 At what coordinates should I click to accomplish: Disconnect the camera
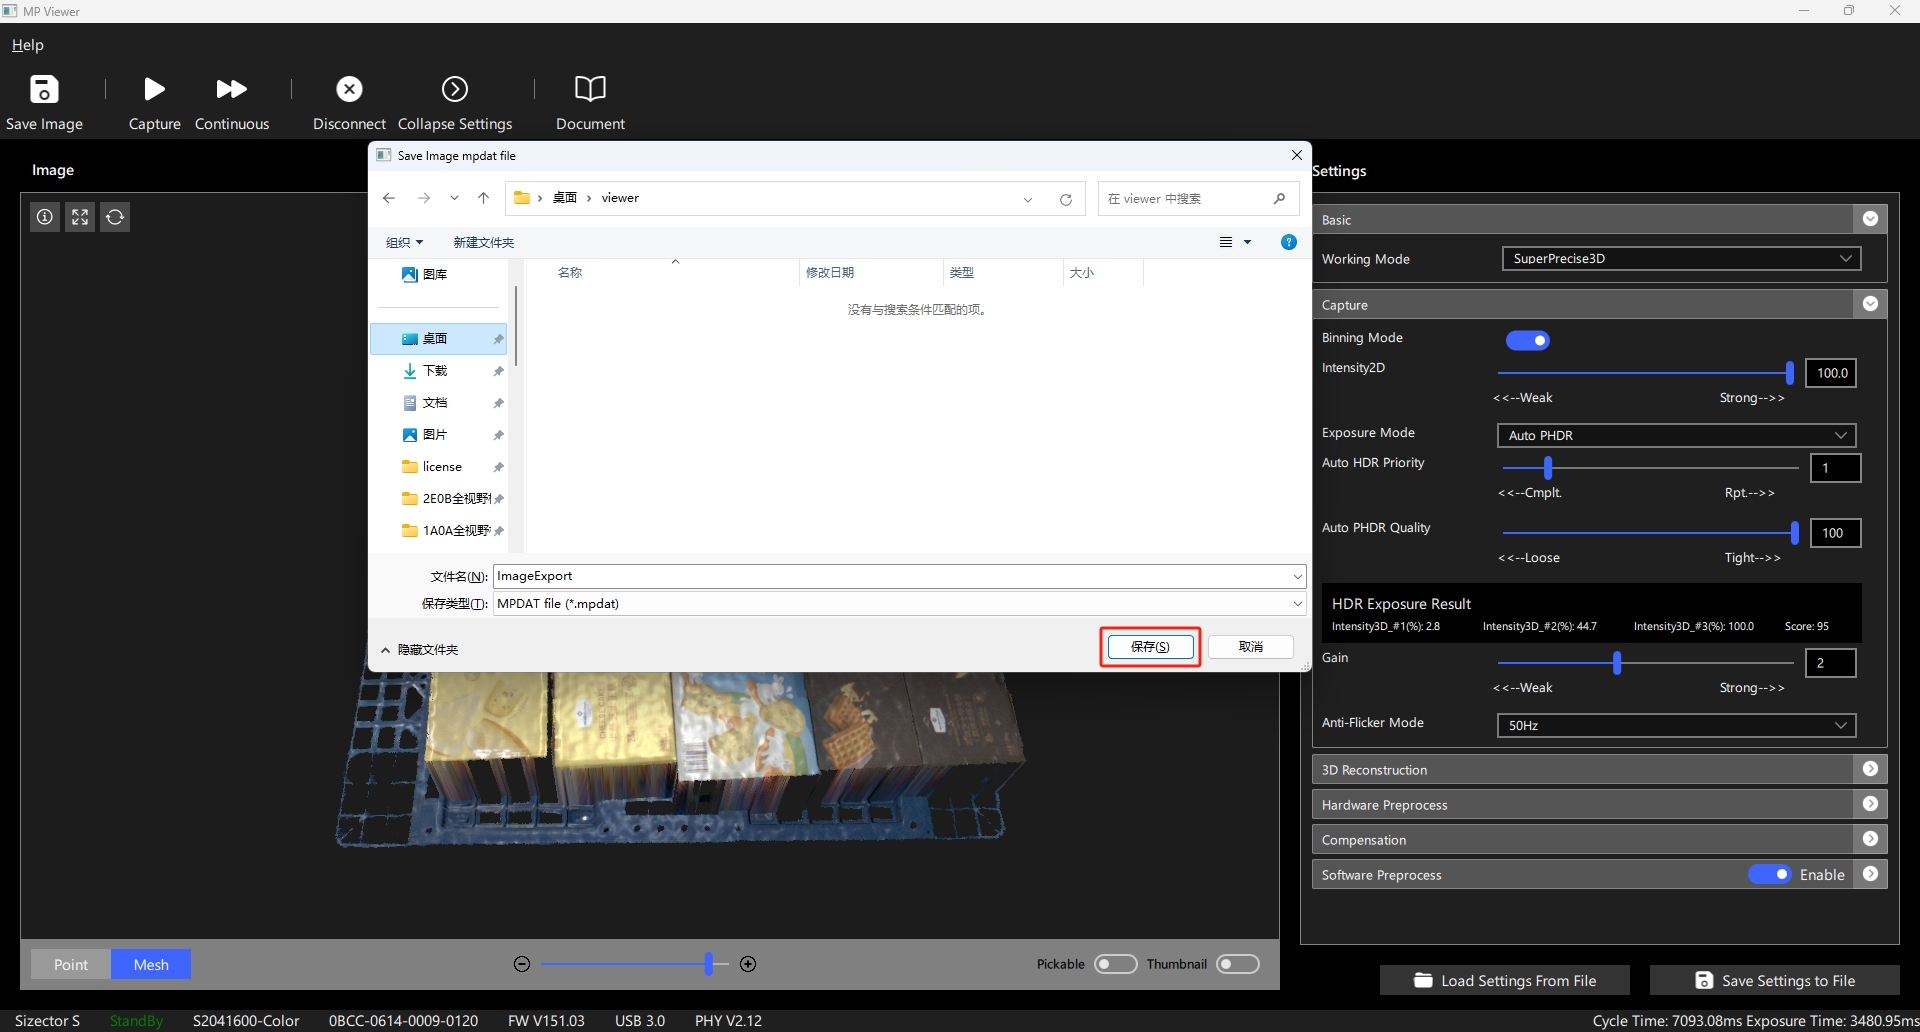click(x=349, y=90)
